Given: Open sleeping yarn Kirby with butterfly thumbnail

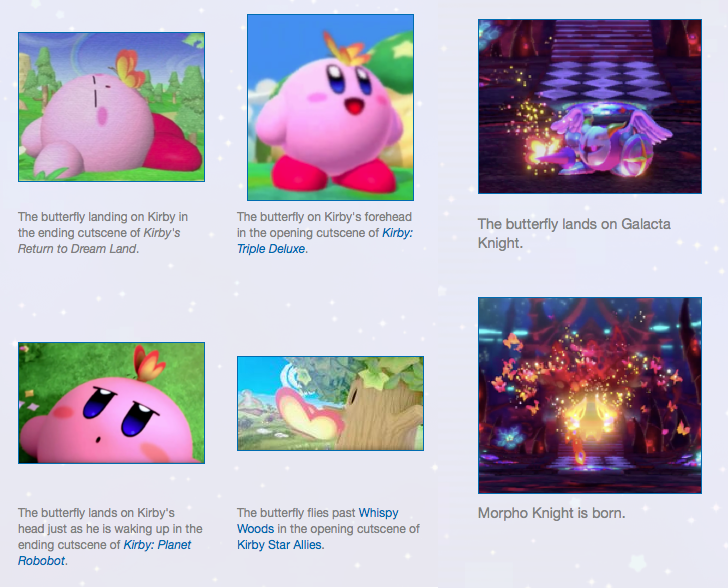Looking at the screenshot, I should (x=111, y=107).
